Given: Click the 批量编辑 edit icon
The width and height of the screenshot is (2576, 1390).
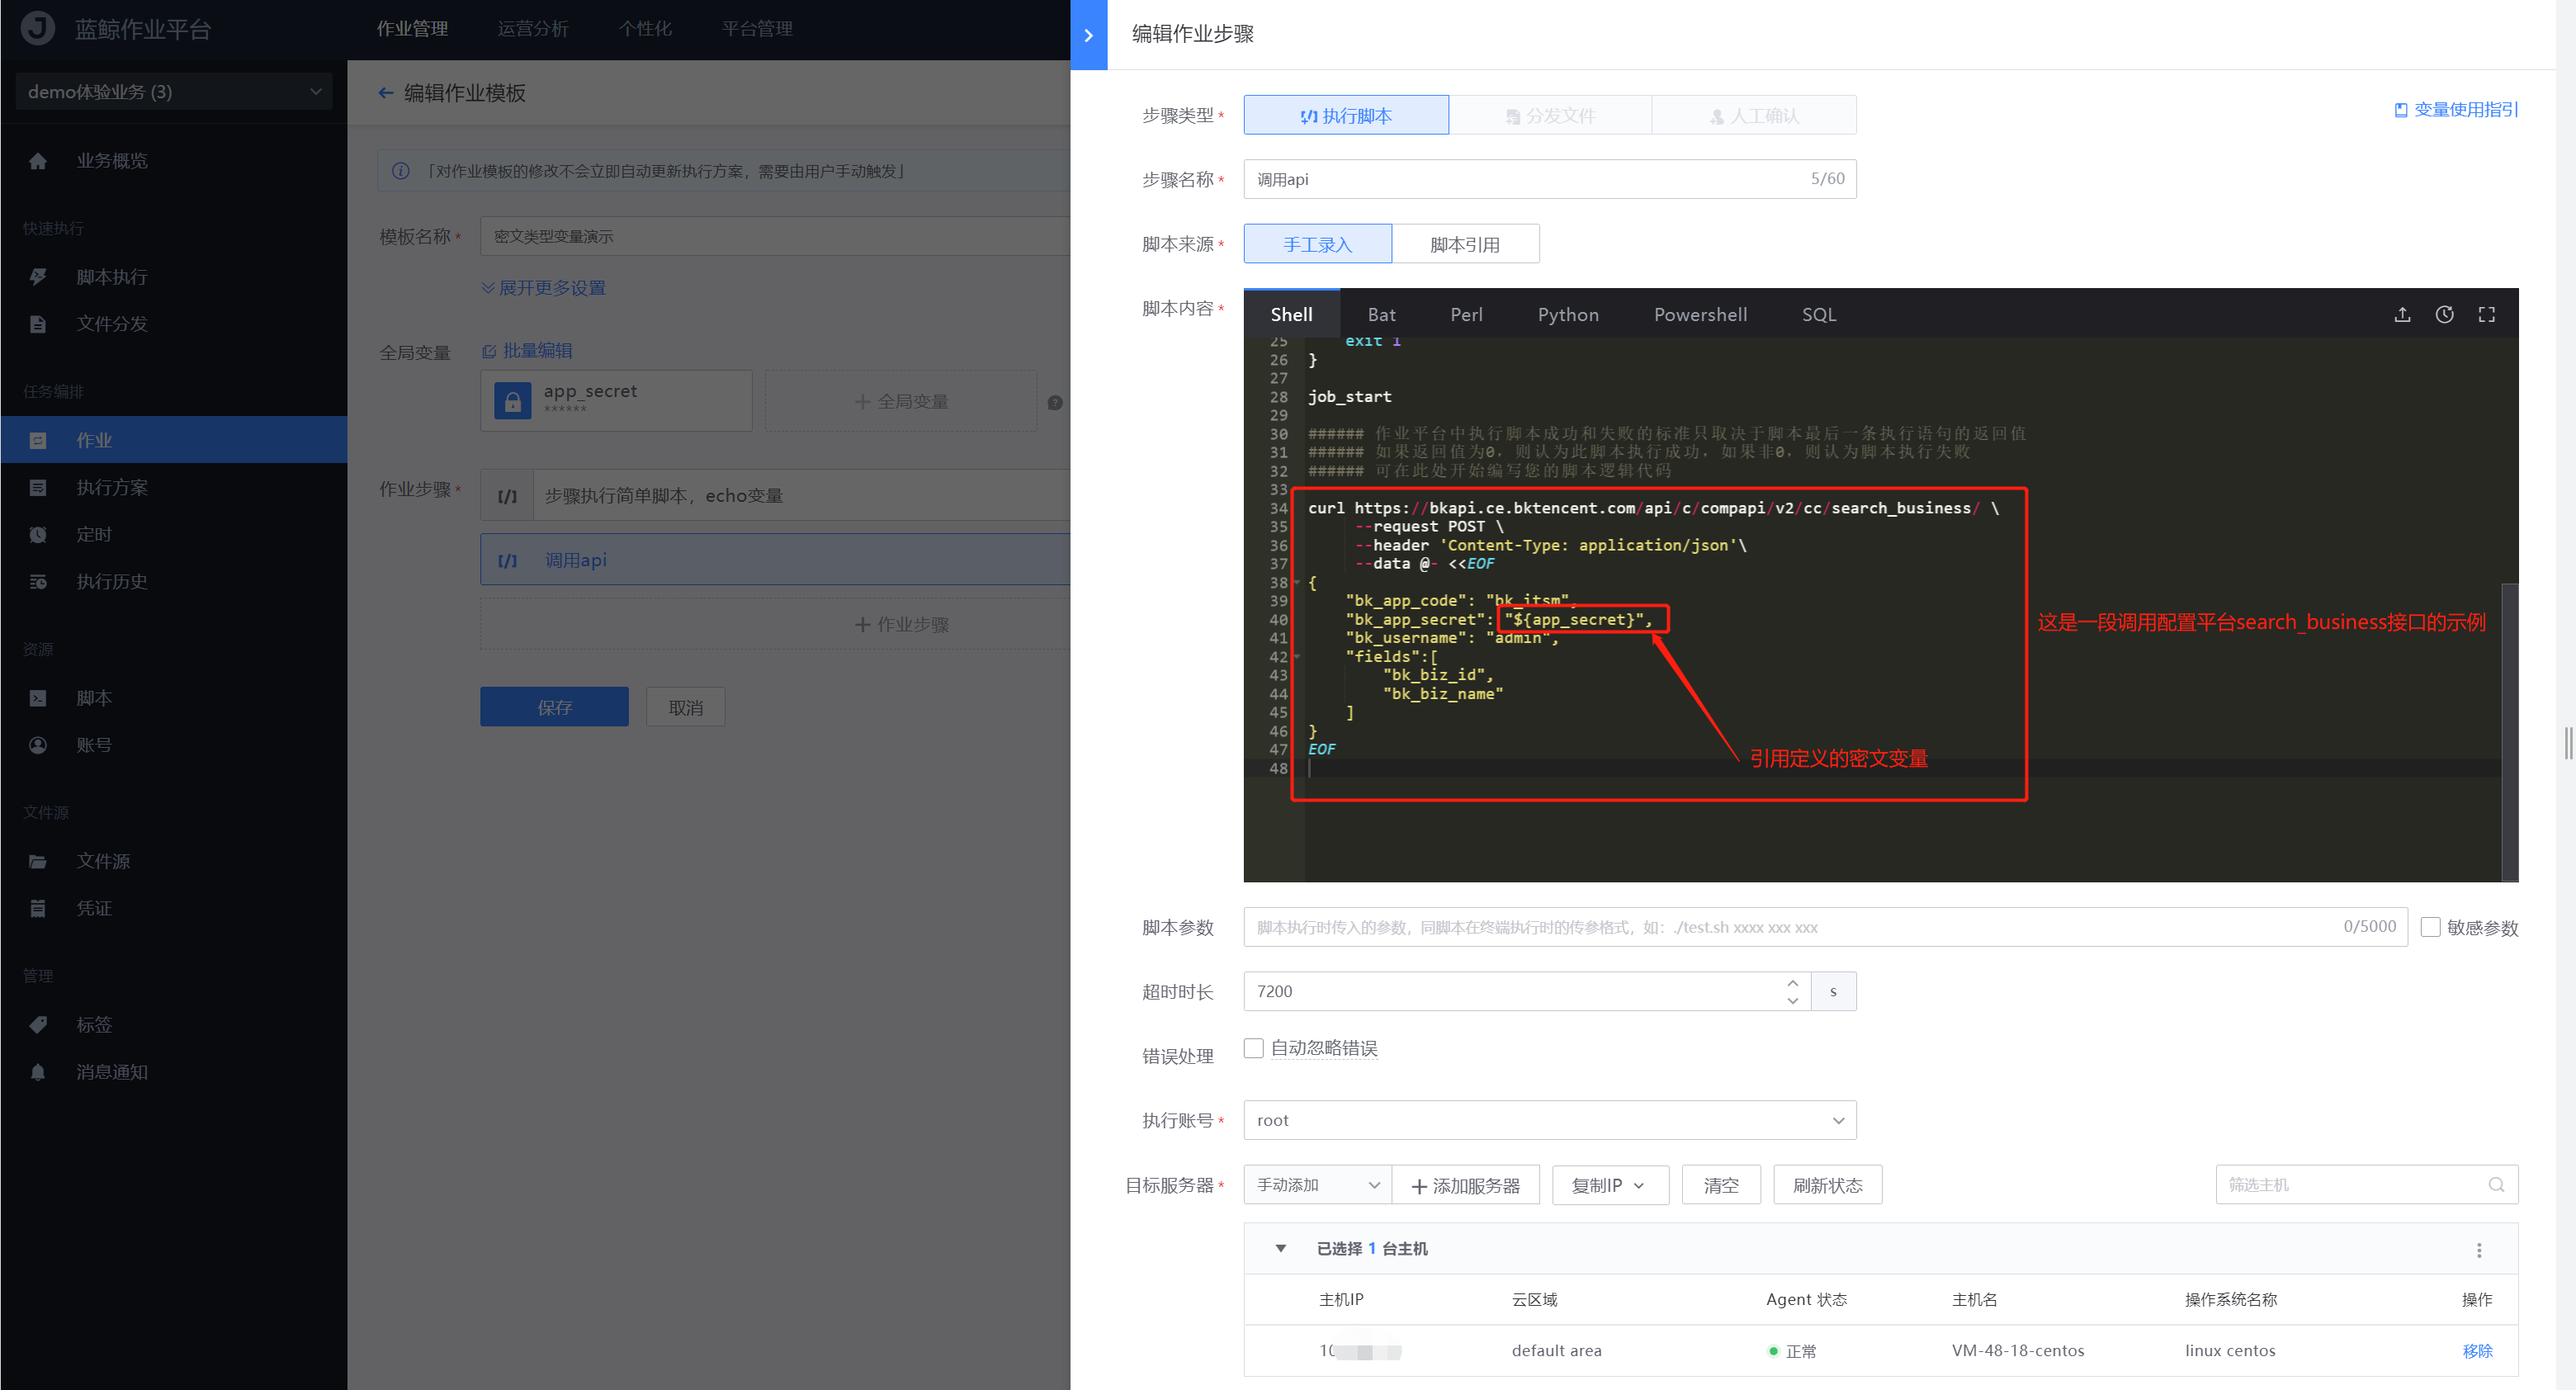Looking at the screenshot, I should click(x=489, y=351).
